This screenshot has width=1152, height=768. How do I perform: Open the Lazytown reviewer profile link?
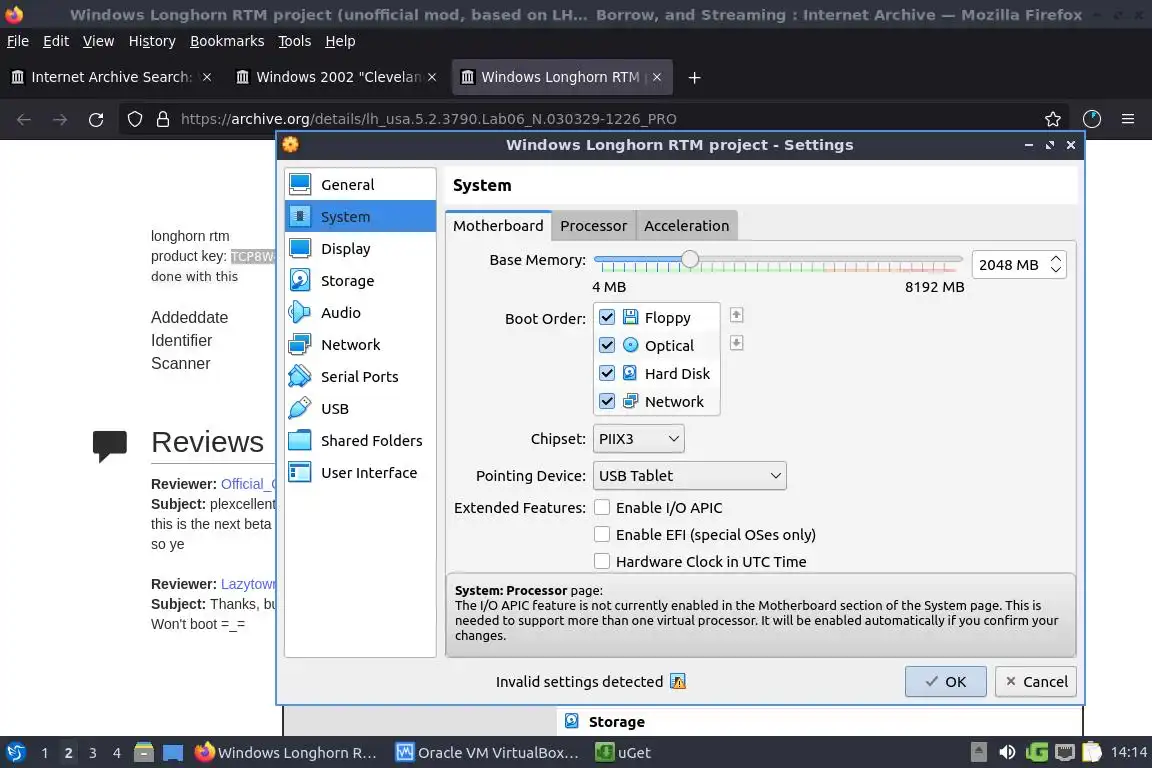point(248,584)
